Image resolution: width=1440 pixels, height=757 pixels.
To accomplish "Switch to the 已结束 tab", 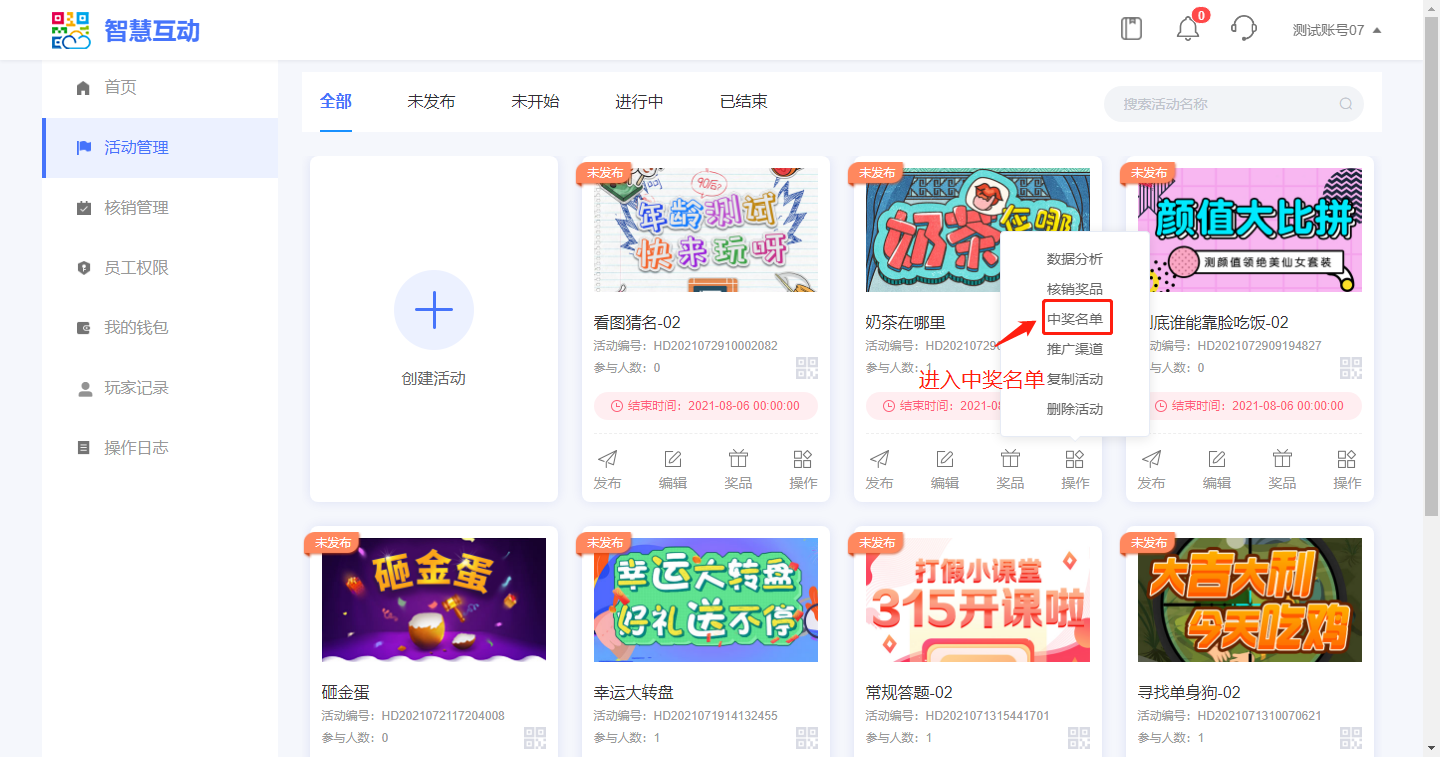I will tap(743, 102).
